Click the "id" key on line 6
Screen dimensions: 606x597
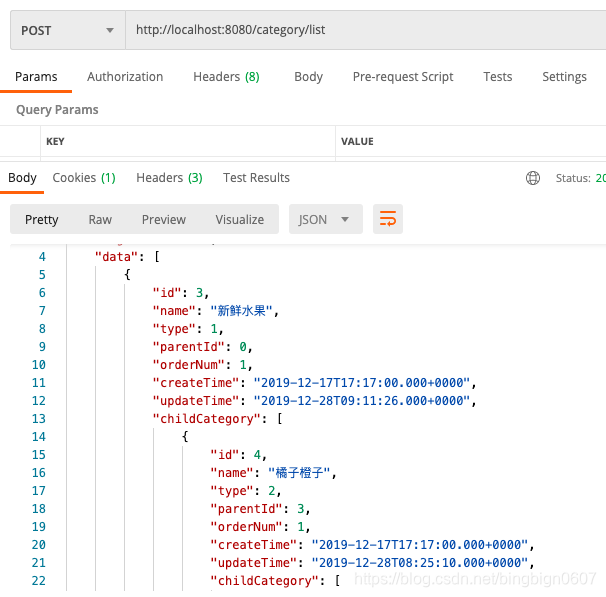167,293
